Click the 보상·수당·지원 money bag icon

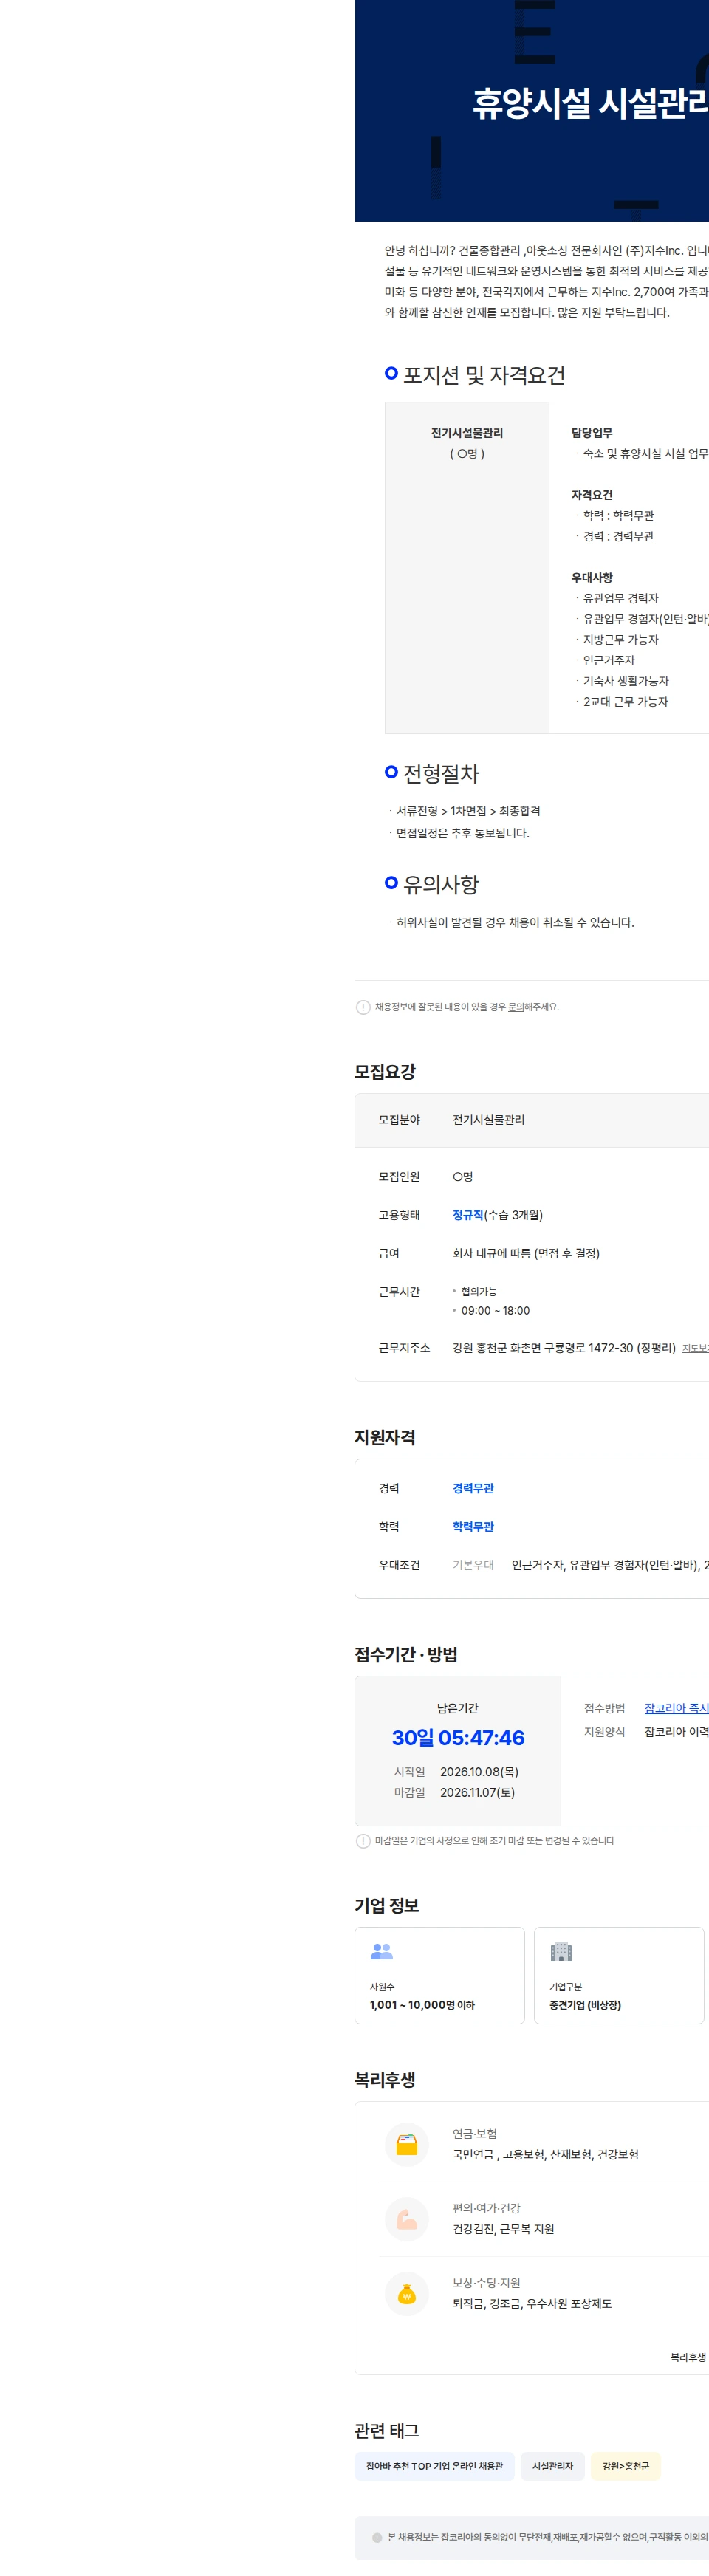[407, 2293]
